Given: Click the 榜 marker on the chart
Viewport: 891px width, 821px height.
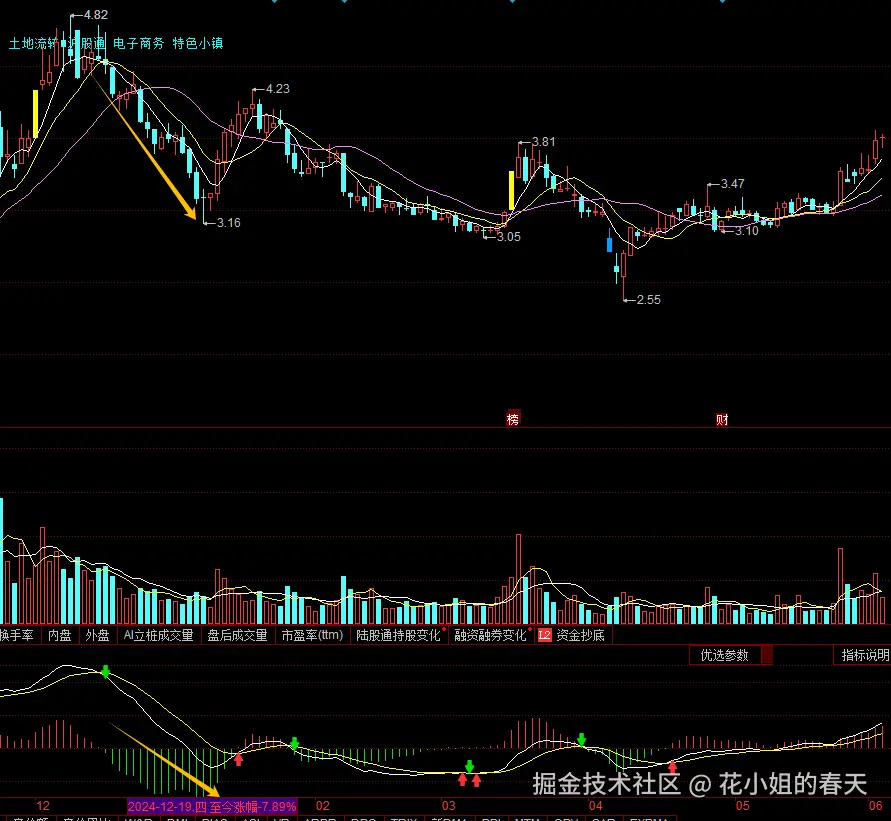Looking at the screenshot, I should (513, 419).
